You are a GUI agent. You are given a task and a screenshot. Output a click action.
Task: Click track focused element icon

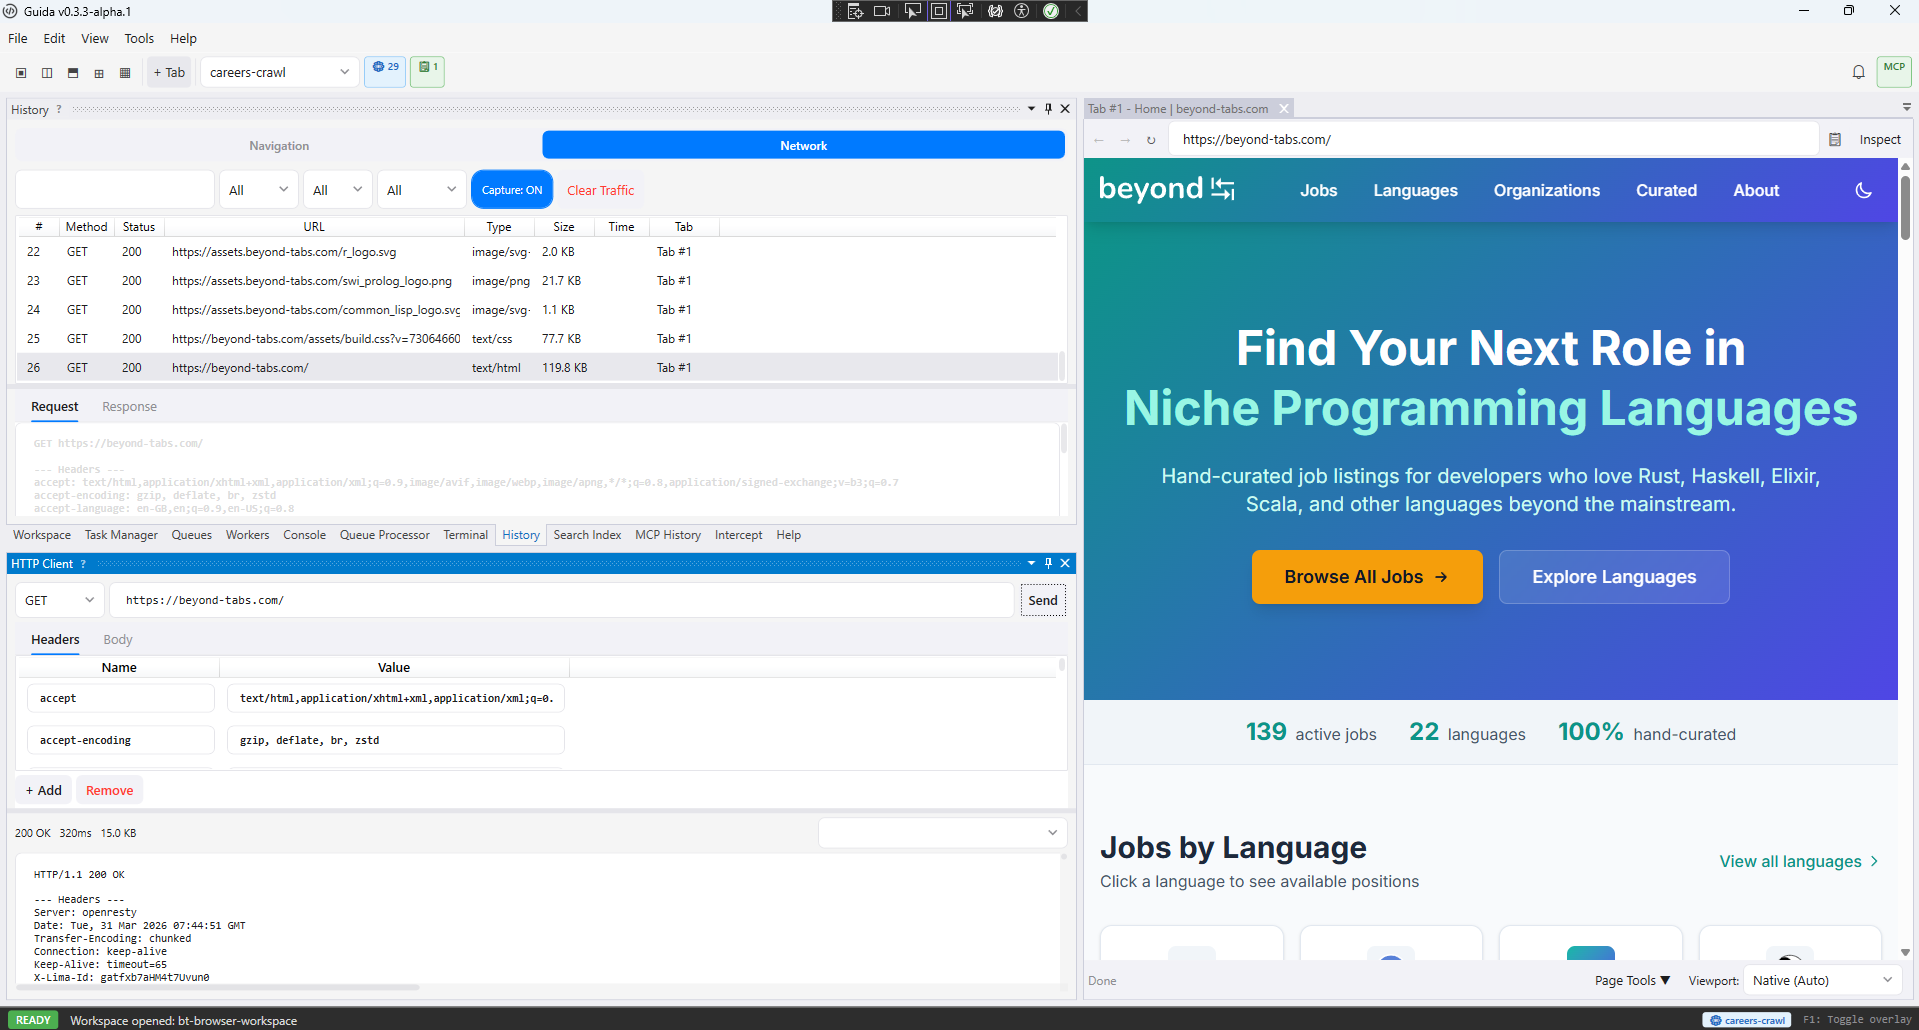[x=965, y=11]
